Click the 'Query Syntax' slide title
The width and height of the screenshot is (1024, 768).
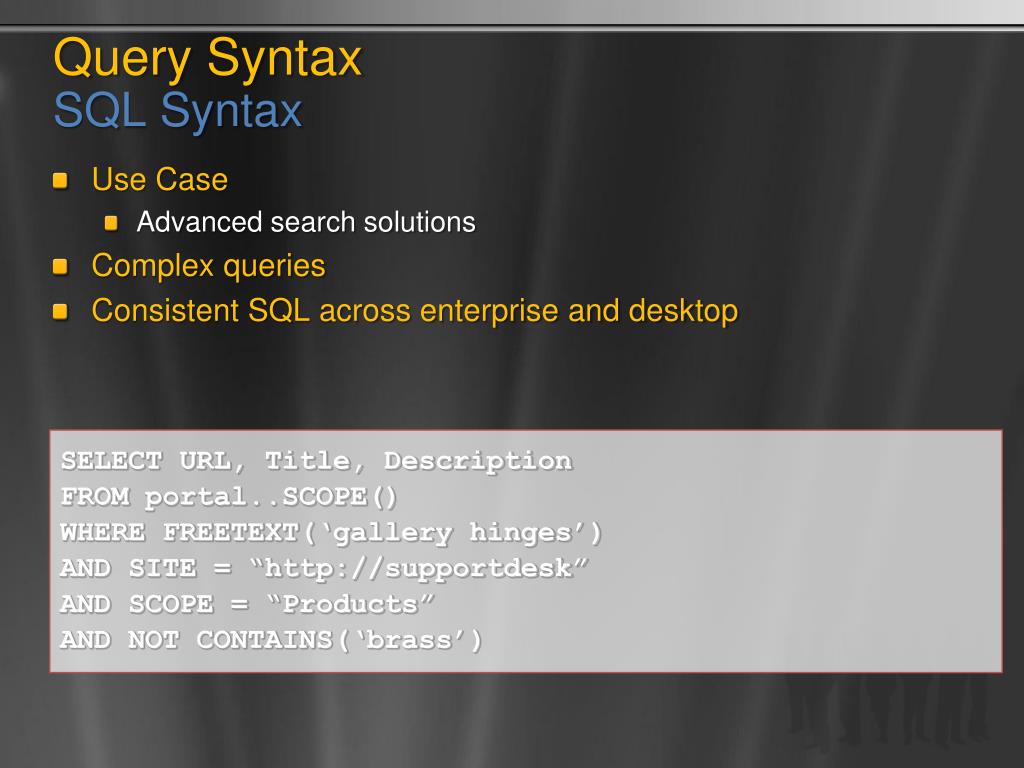click(208, 59)
